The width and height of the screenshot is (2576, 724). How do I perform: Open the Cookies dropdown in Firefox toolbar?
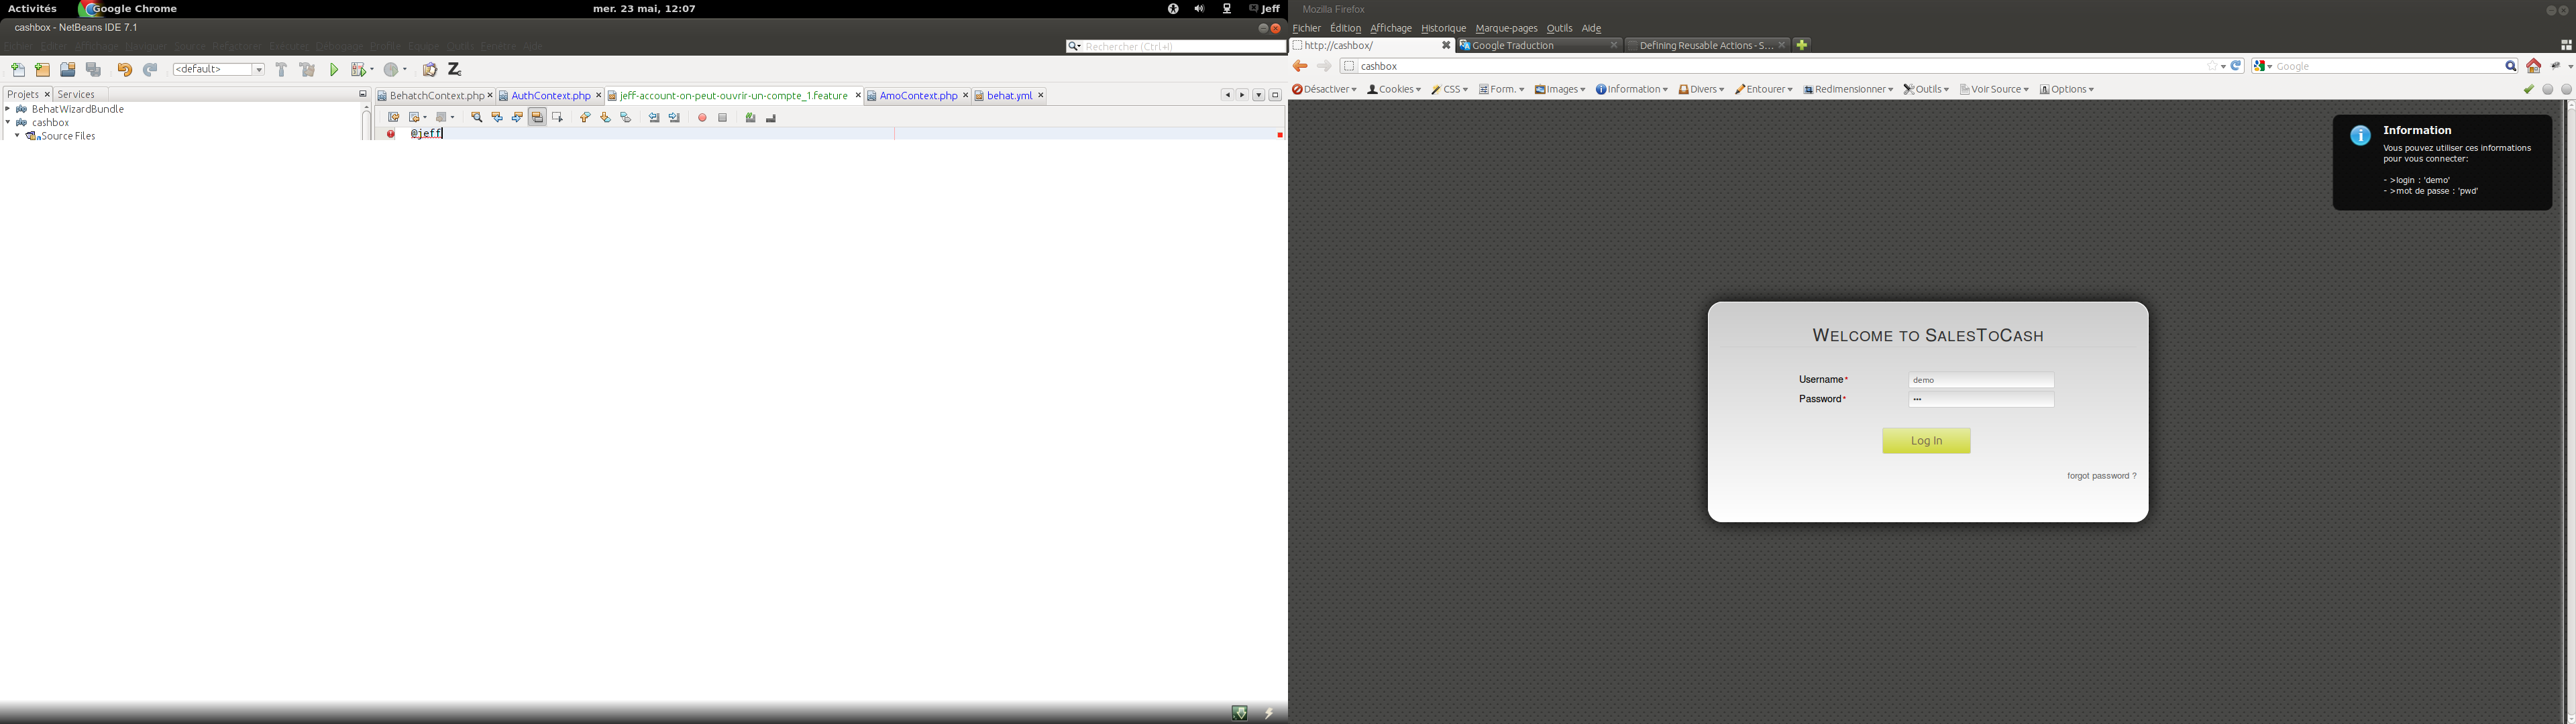(x=1394, y=90)
